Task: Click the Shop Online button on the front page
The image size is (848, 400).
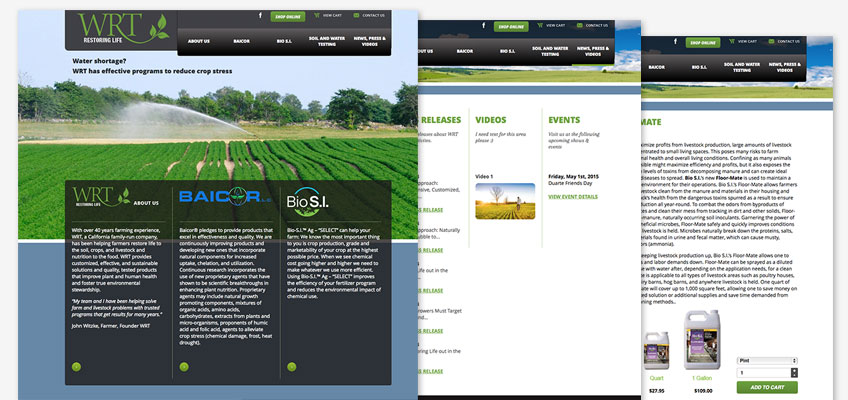Action: point(288,16)
